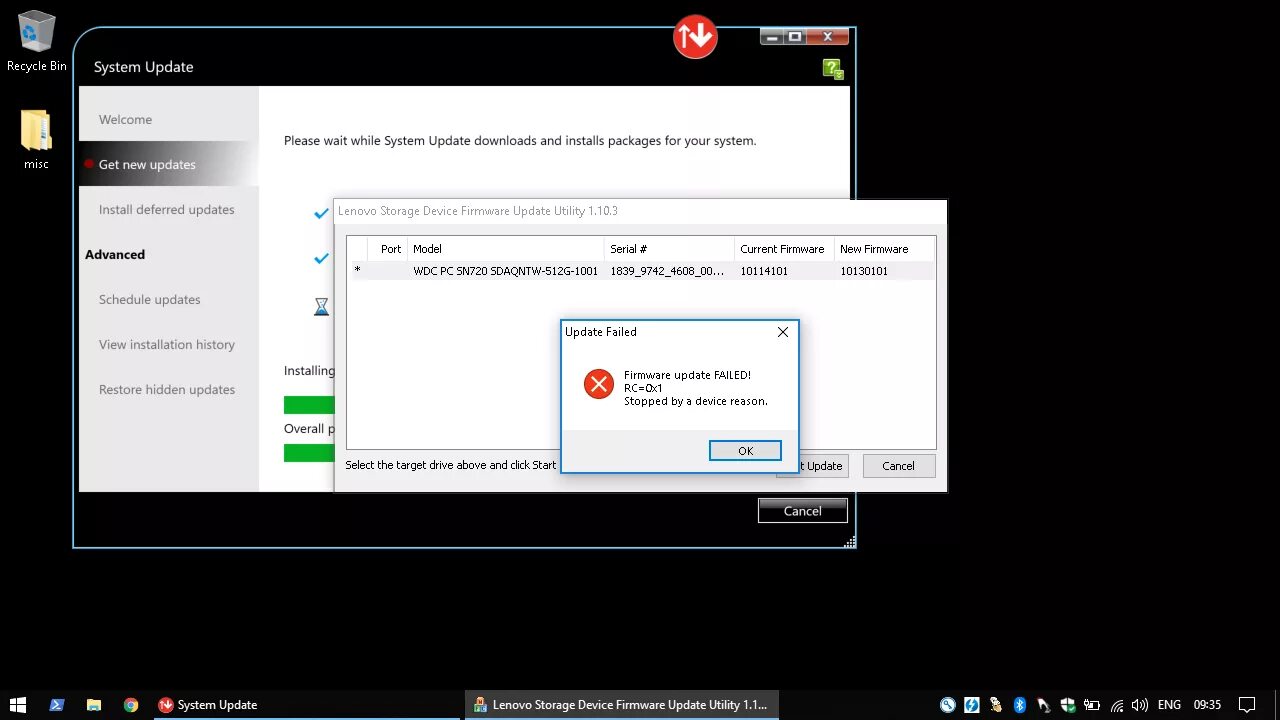This screenshot has height=720, width=1280.
Task: Click the gesture hand tray icon
Action: point(995,705)
